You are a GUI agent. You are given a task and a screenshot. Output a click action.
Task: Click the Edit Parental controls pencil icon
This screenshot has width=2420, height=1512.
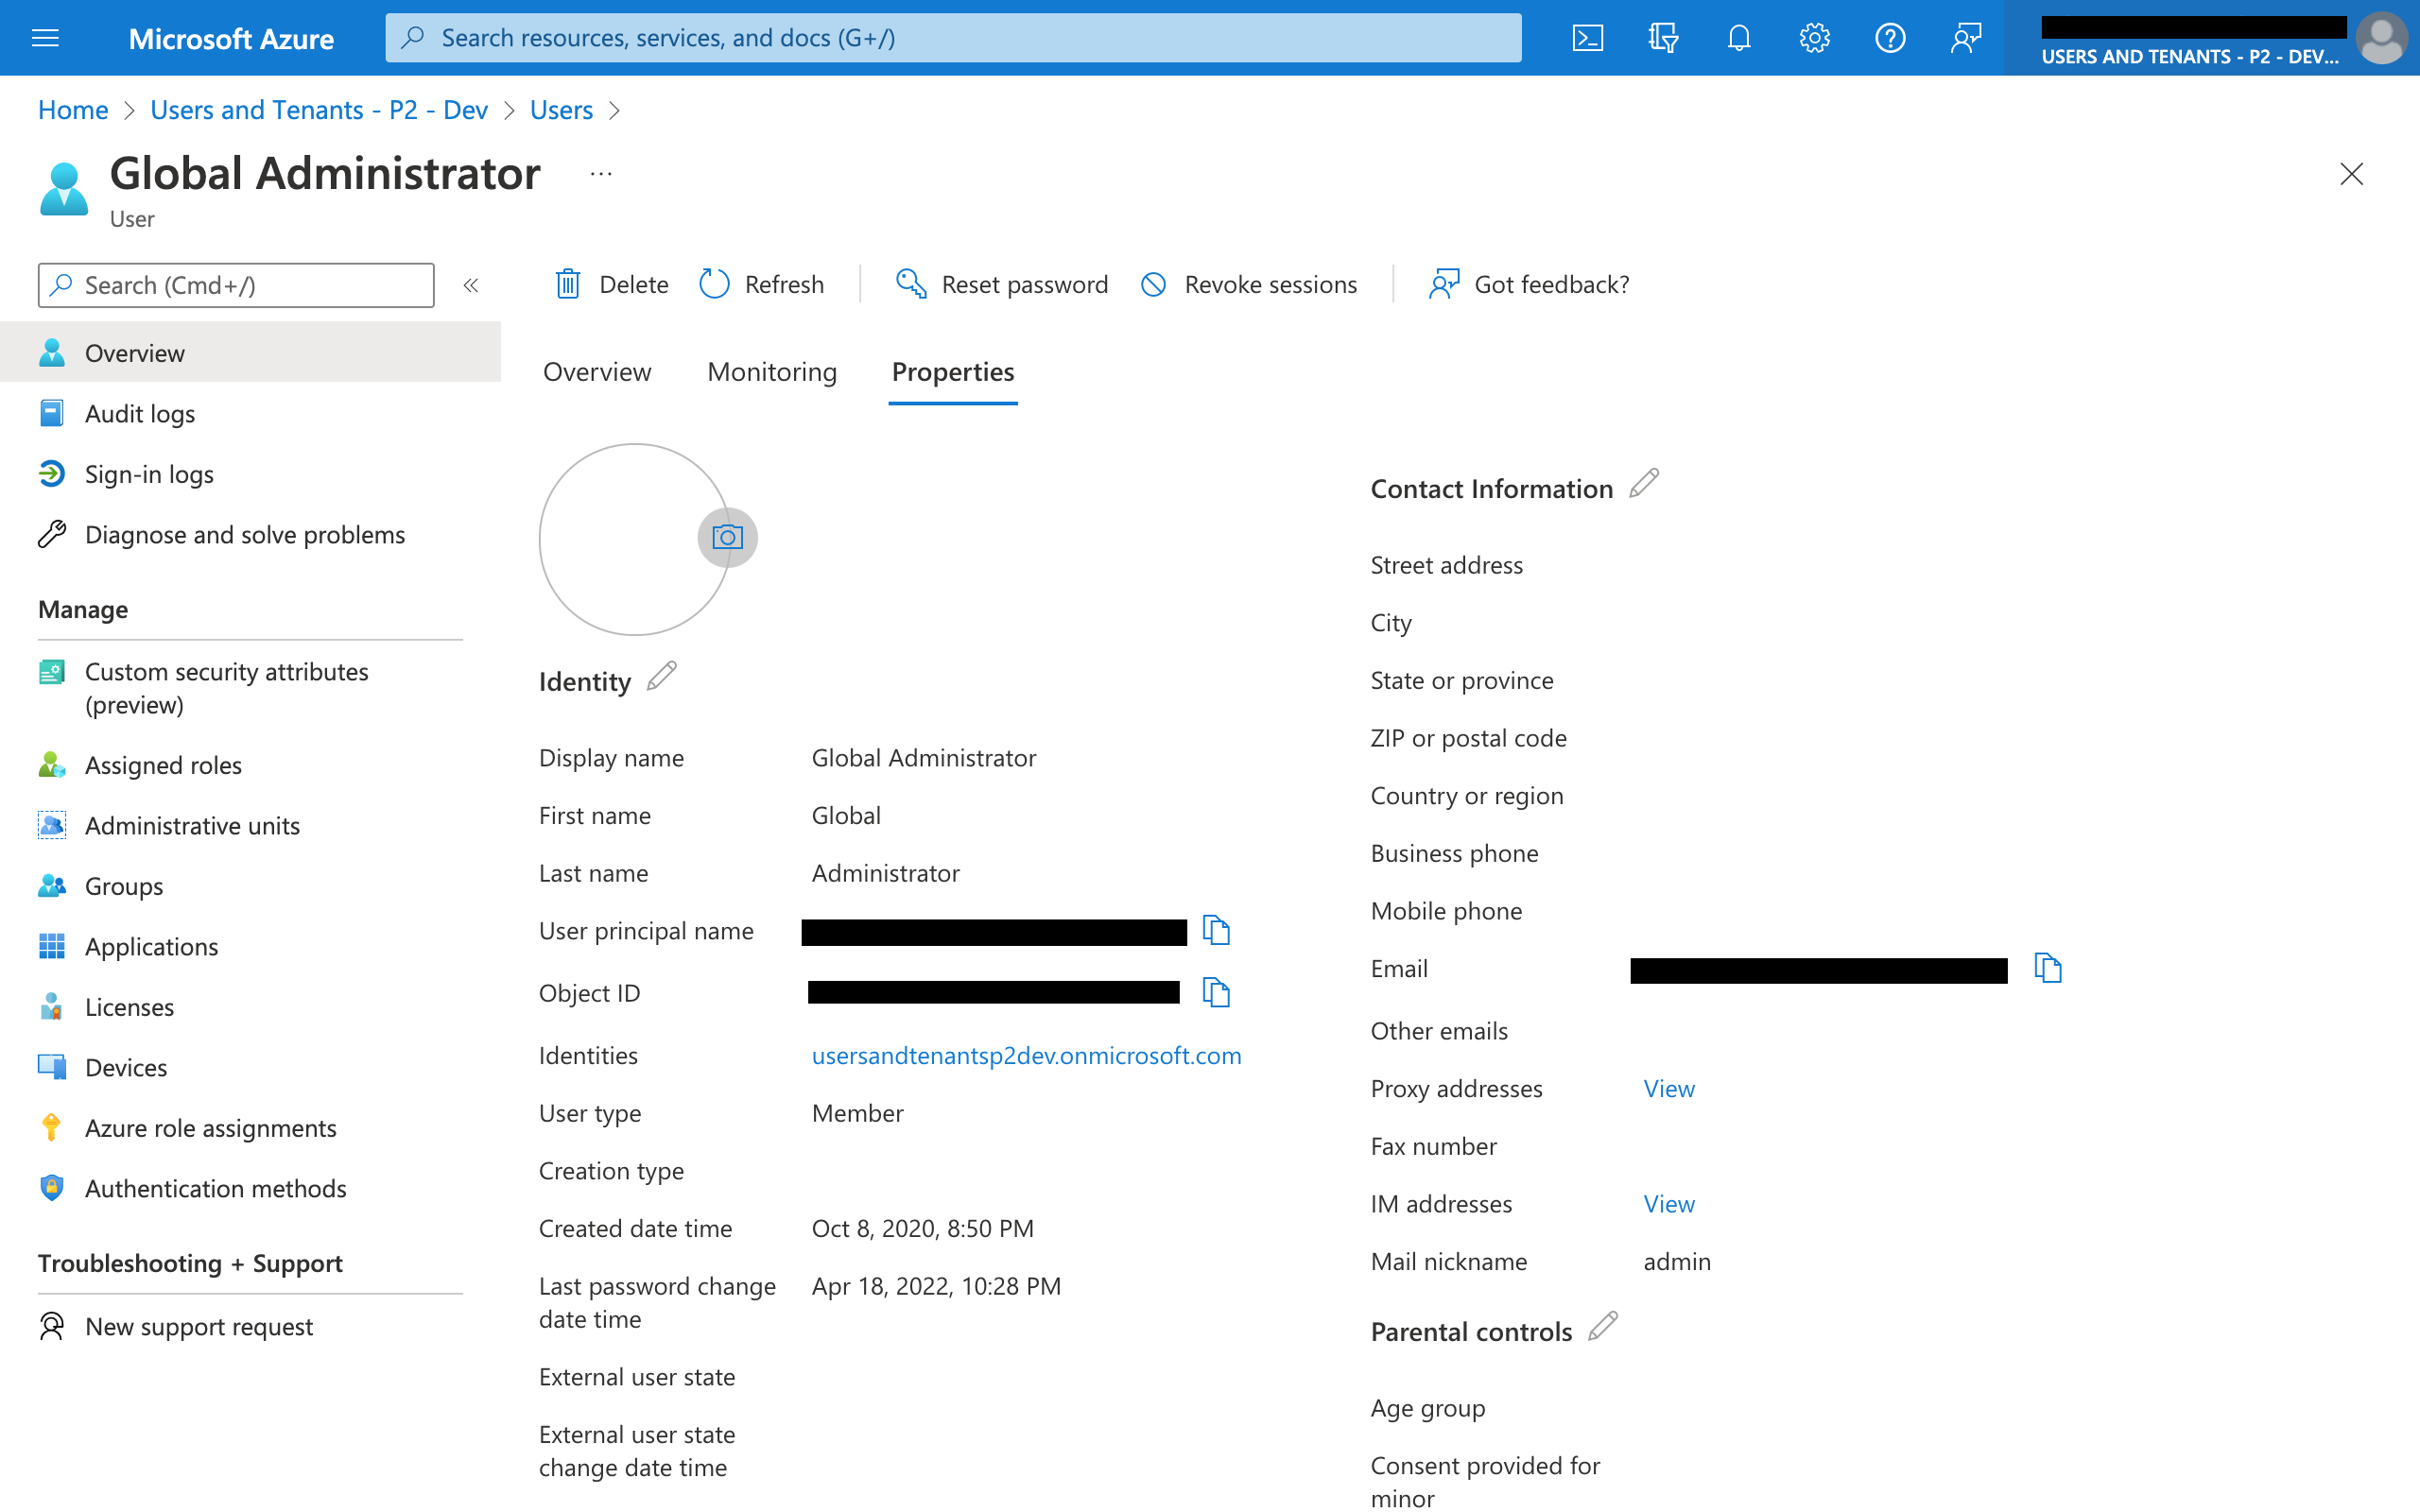coord(1603,1328)
